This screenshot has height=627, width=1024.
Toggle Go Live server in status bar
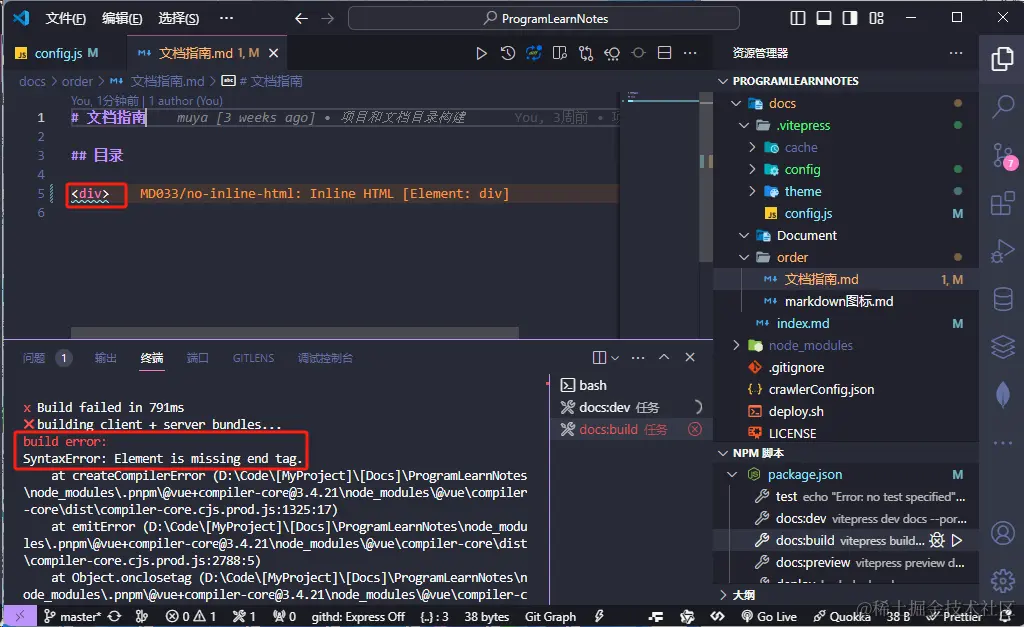point(769,617)
